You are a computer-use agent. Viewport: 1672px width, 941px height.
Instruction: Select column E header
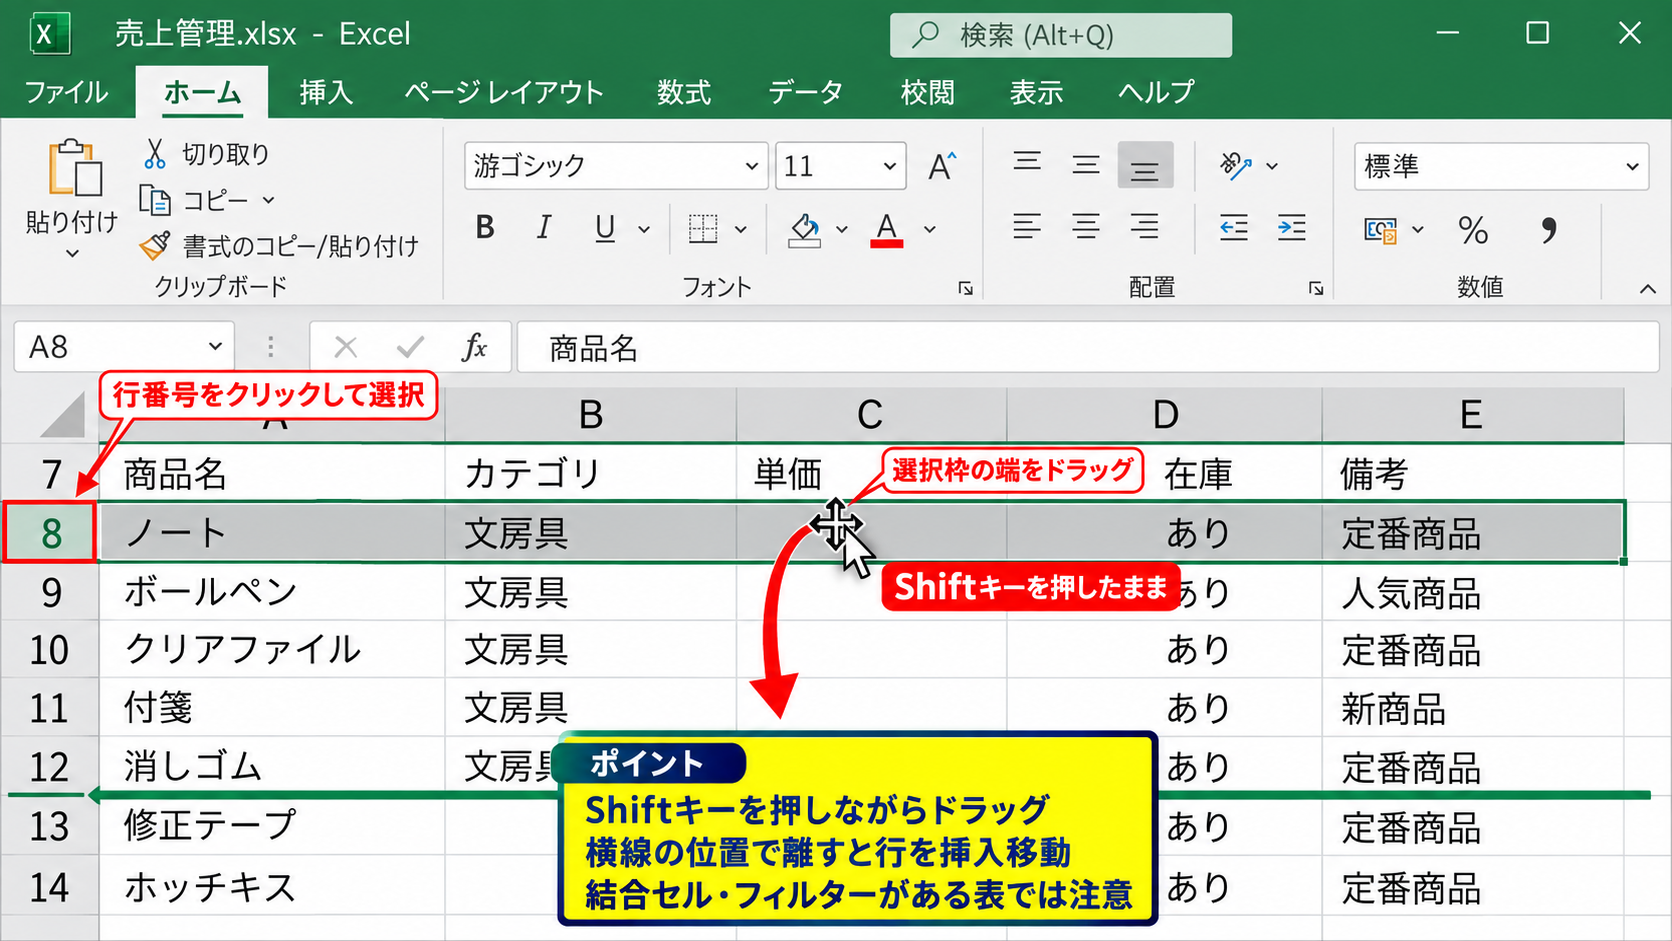[1472, 414]
